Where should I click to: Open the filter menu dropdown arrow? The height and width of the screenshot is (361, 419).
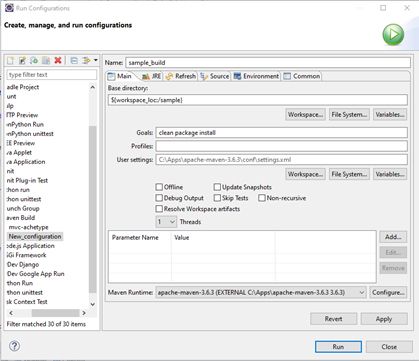96,60
